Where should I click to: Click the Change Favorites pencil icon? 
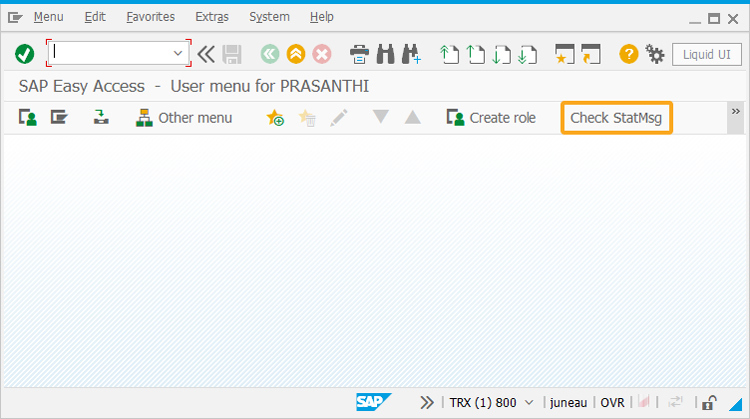click(339, 118)
